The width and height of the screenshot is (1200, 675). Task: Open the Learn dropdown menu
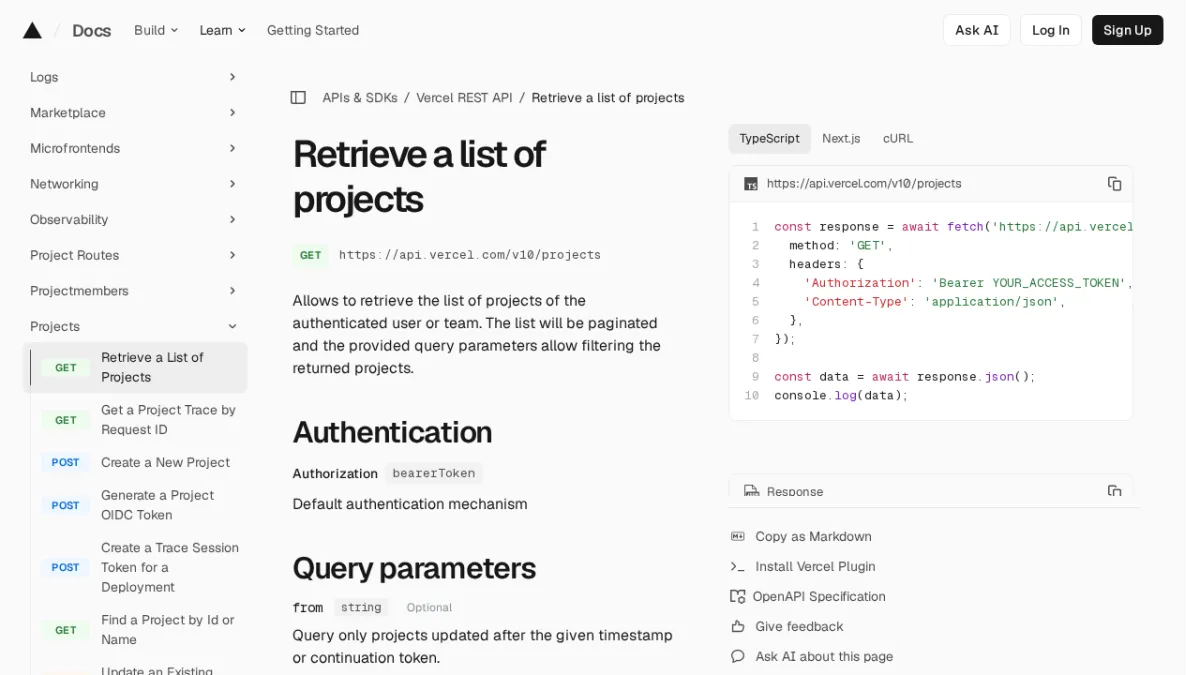click(x=222, y=30)
